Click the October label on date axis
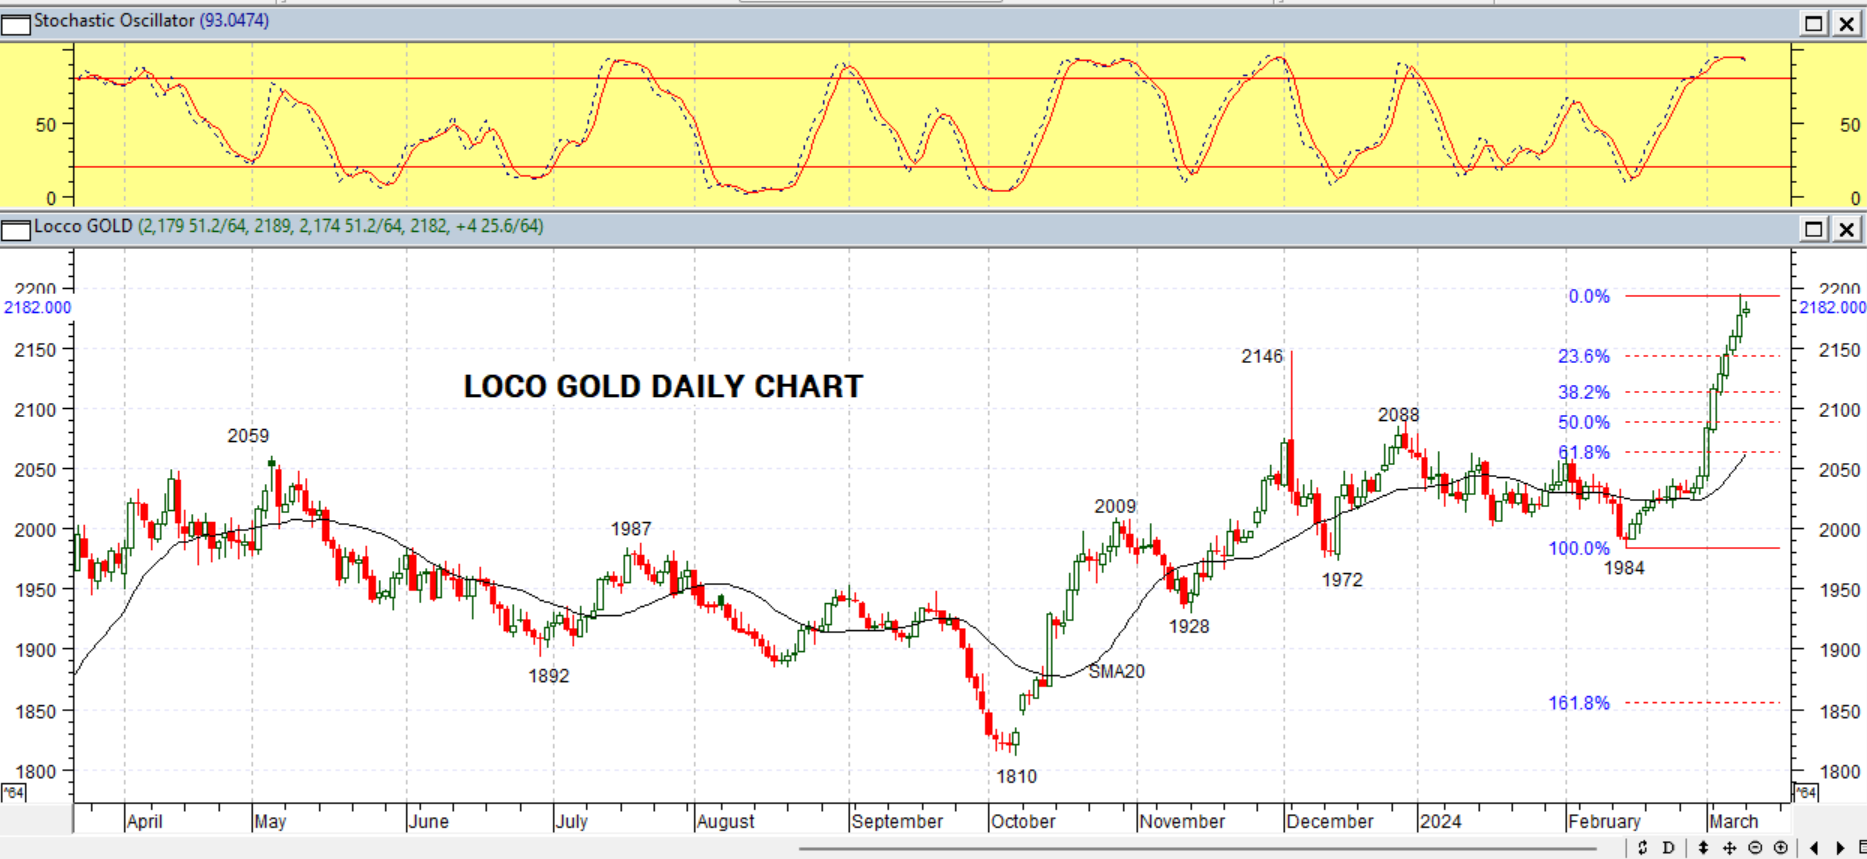The height and width of the screenshot is (859, 1867). [1023, 821]
